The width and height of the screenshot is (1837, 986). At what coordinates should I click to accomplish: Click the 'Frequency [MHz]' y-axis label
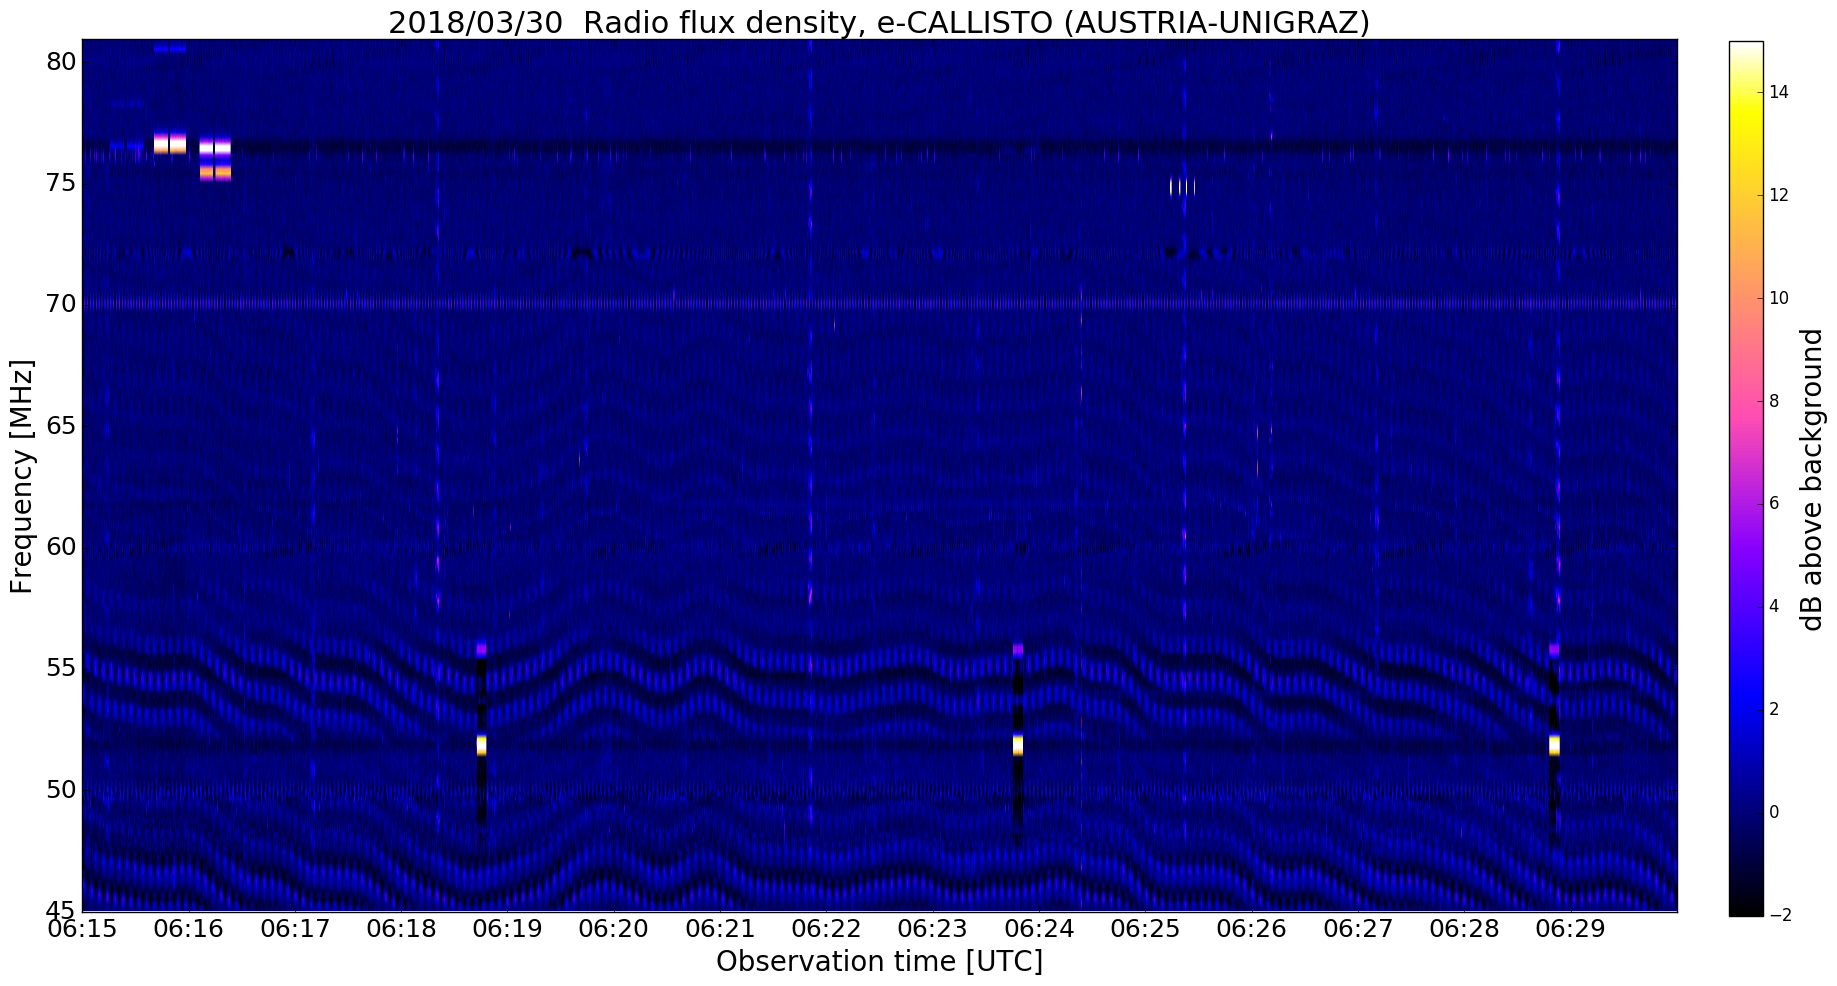pos(21,476)
